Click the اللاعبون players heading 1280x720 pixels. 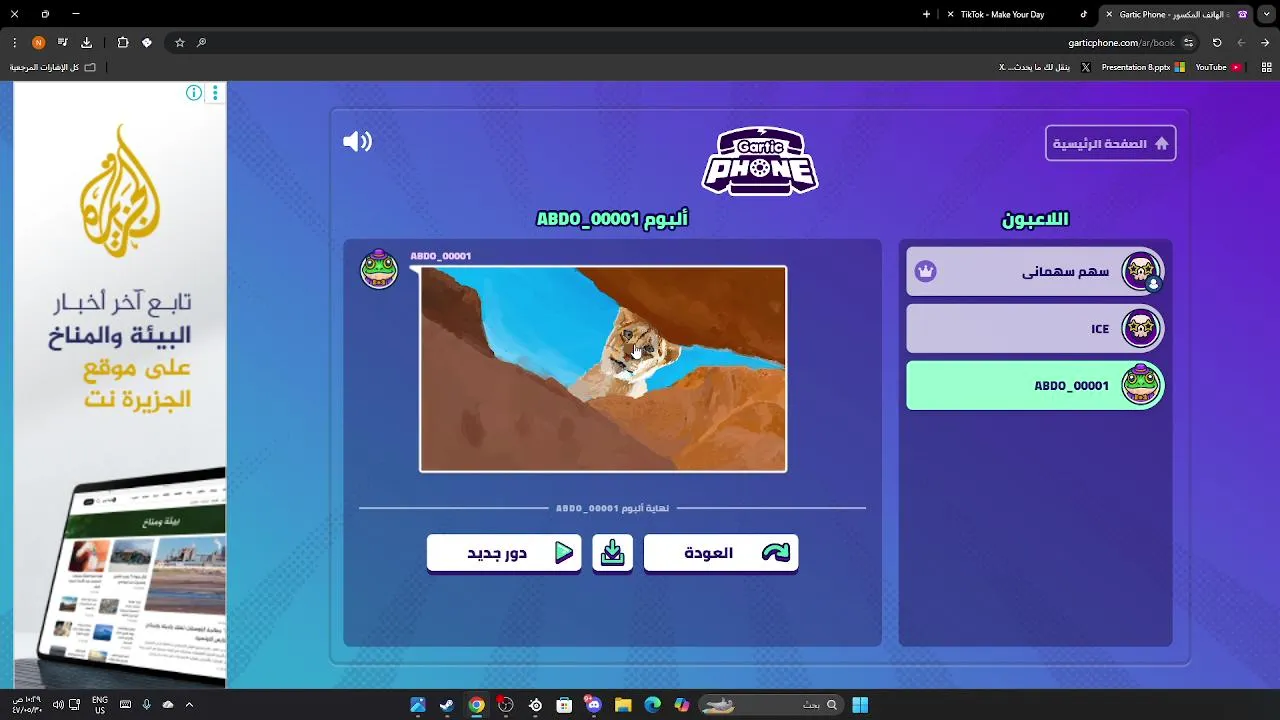tap(1035, 219)
